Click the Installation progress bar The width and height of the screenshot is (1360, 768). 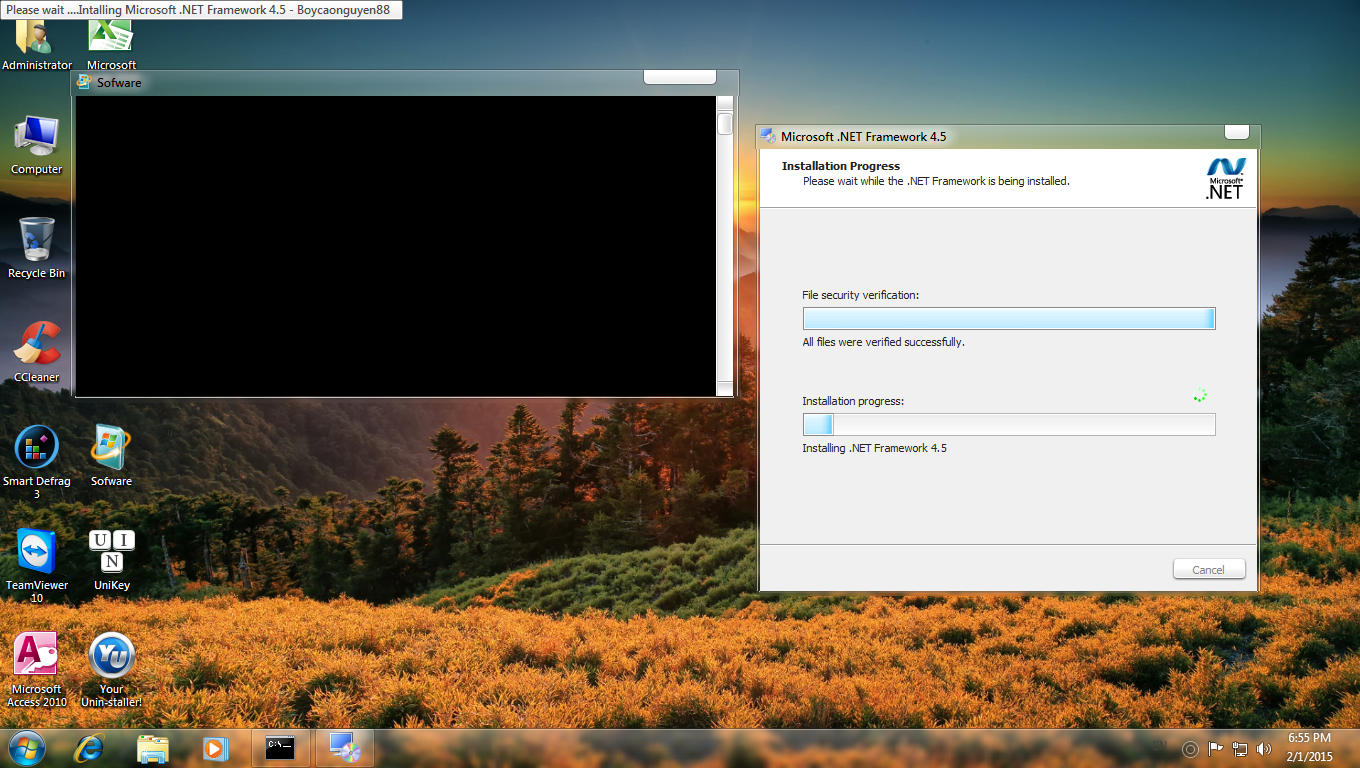pos(1009,424)
